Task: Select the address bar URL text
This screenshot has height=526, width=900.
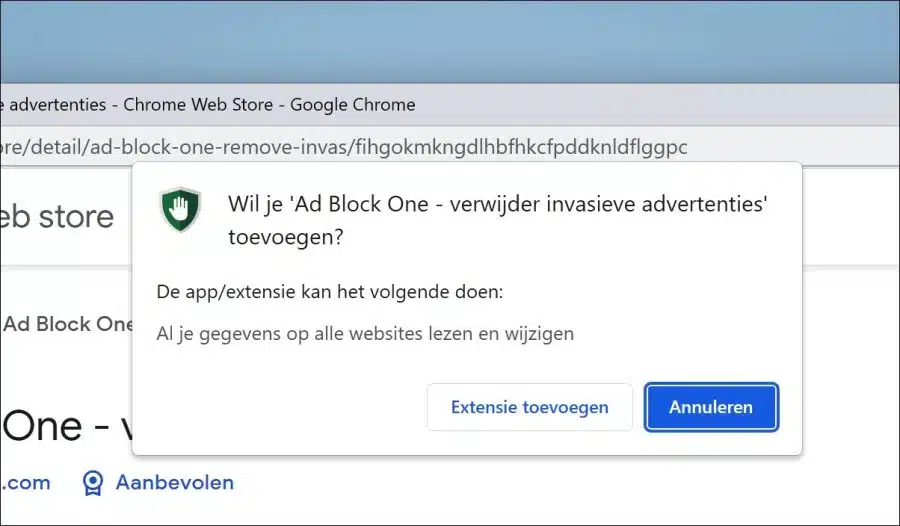Action: (343, 147)
